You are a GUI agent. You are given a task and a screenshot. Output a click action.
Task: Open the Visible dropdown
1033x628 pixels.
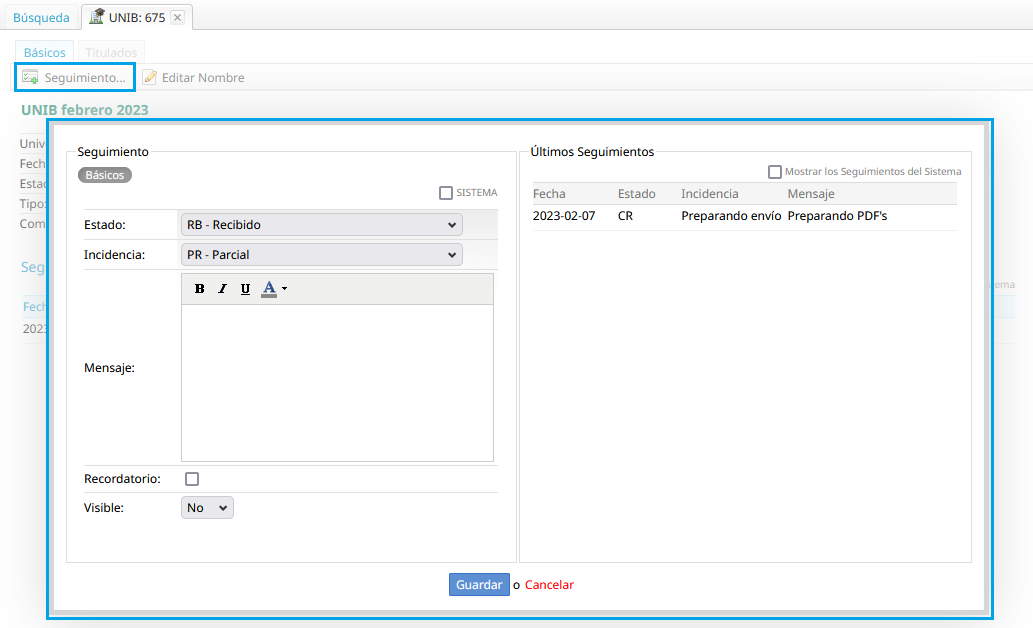tap(207, 508)
